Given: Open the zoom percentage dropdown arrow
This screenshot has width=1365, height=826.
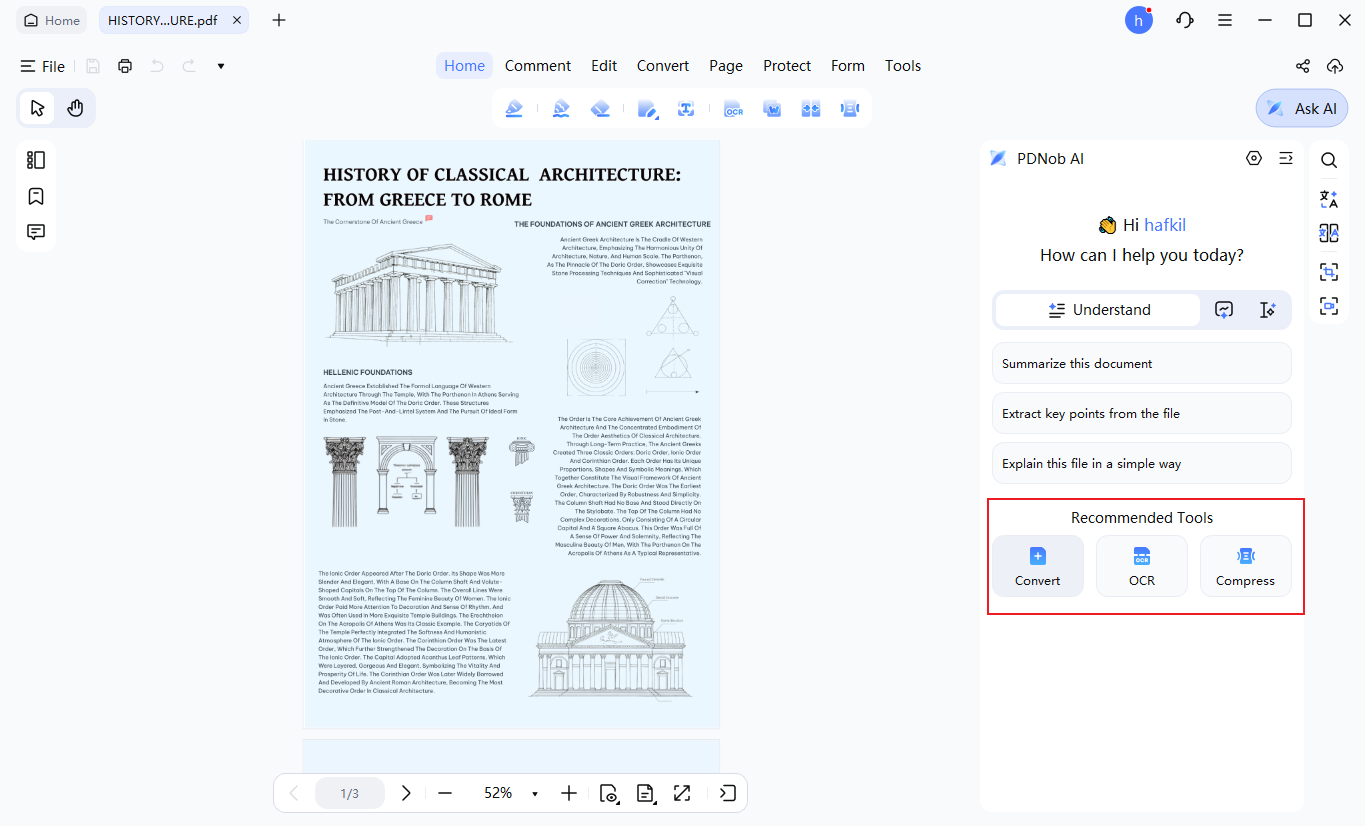Looking at the screenshot, I should coord(535,794).
